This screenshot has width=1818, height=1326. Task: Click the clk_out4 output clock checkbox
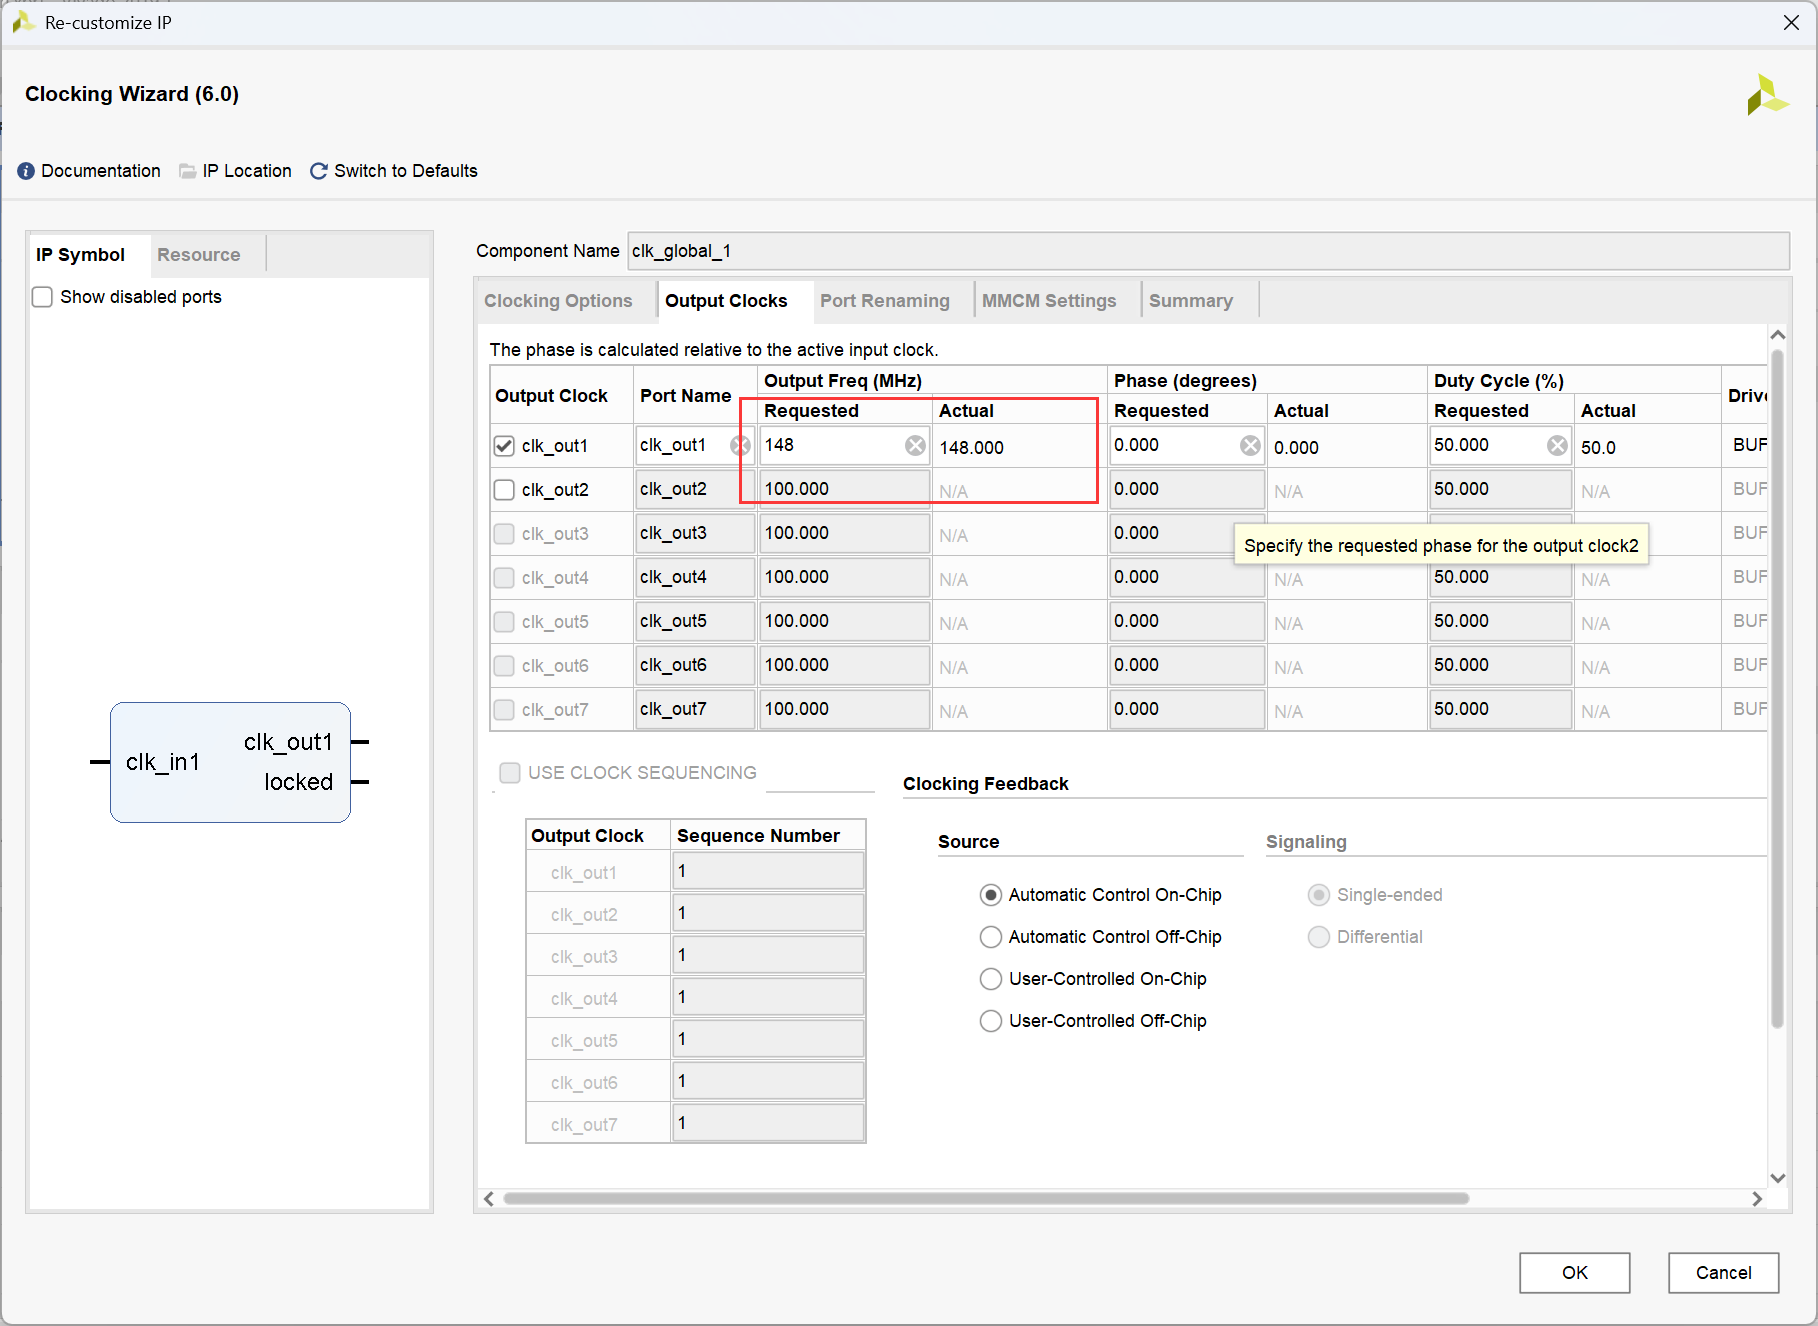point(504,578)
